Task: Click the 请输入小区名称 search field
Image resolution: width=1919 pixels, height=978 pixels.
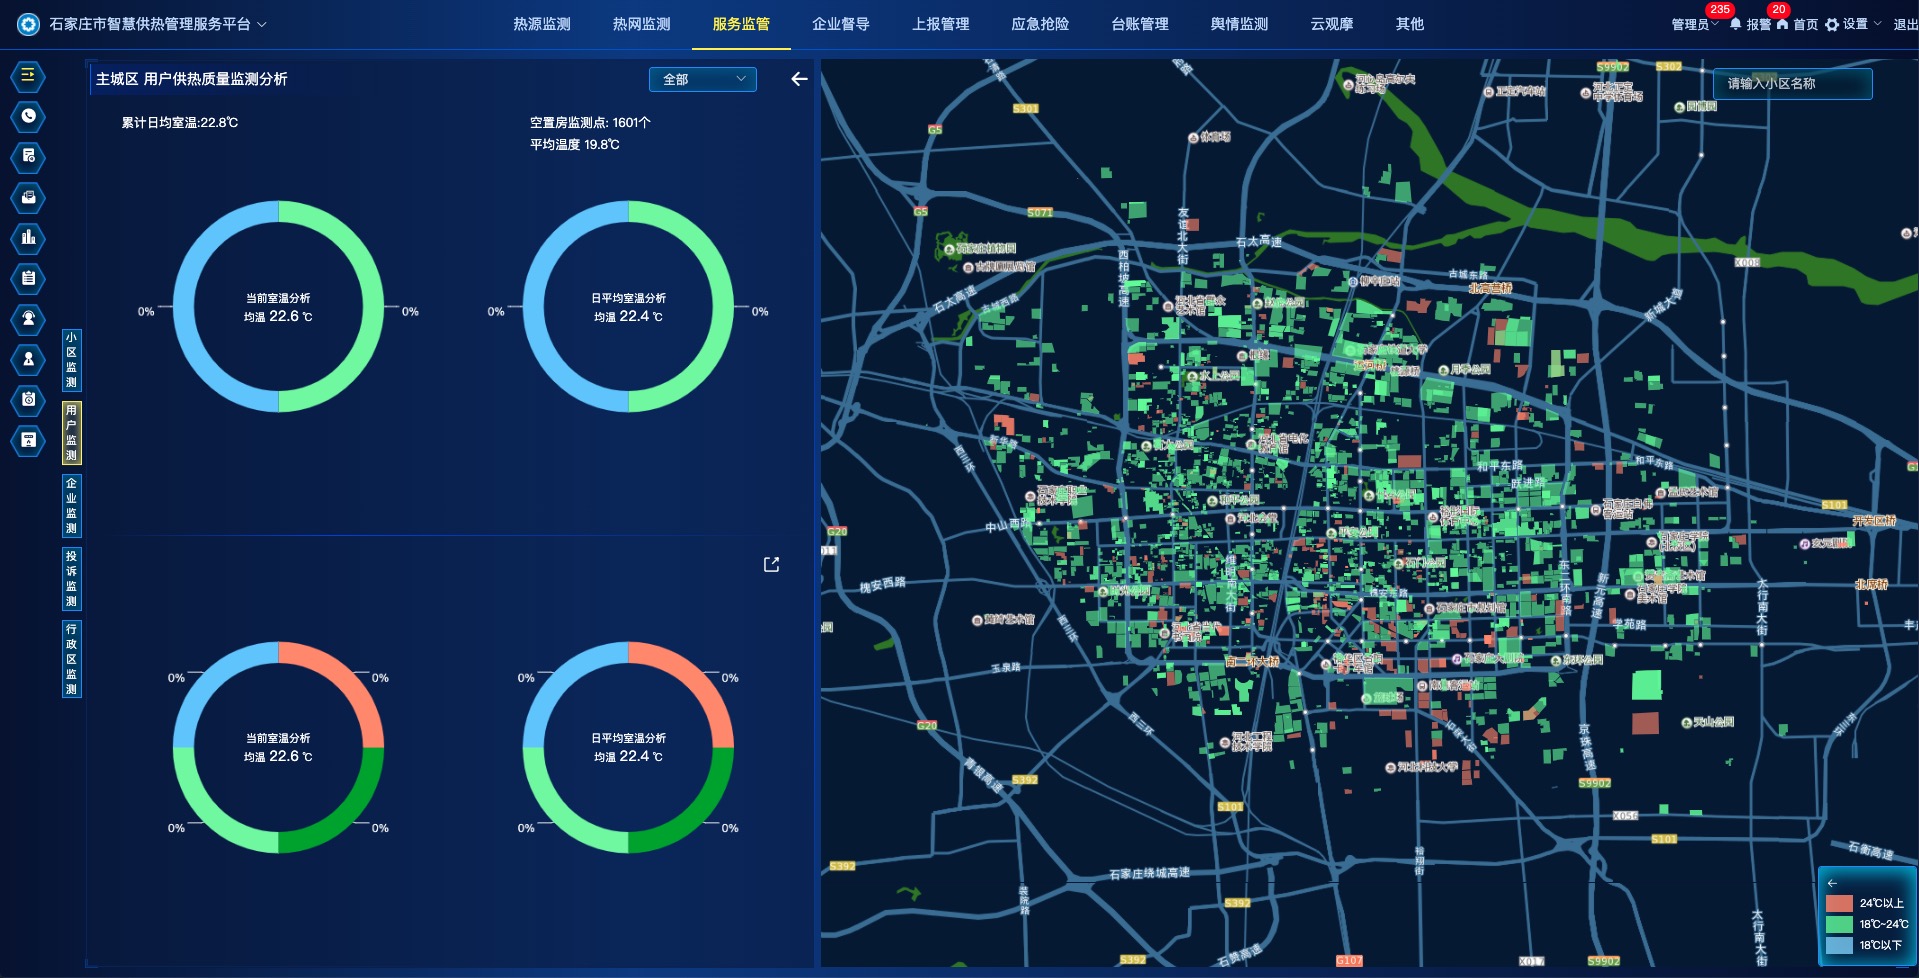Action: [1791, 84]
